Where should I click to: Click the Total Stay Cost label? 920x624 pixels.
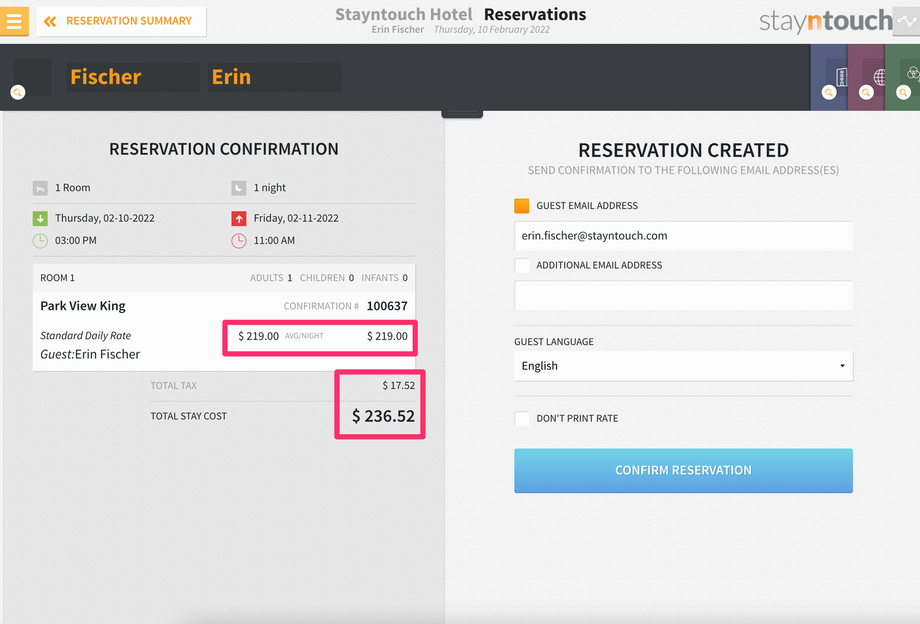(x=188, y=416)
